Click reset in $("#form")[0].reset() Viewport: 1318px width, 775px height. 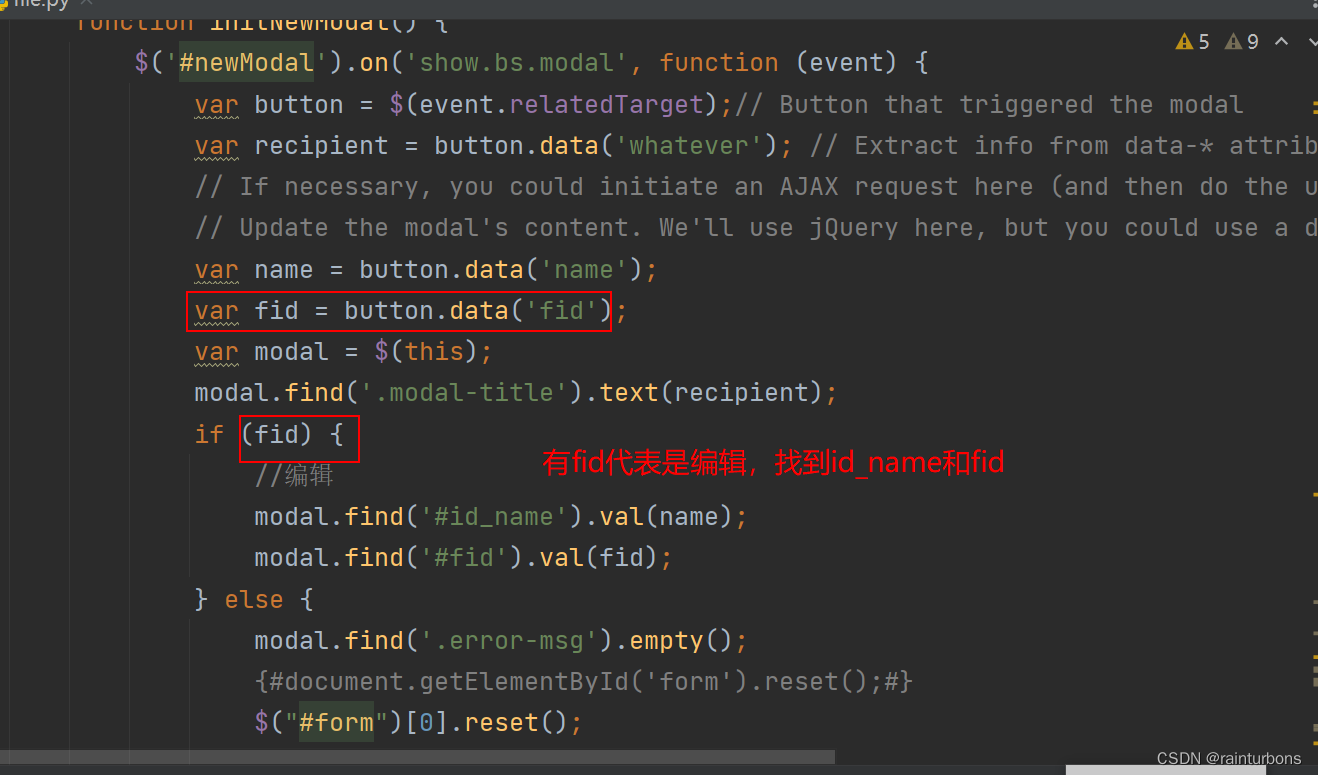[501, 723]
